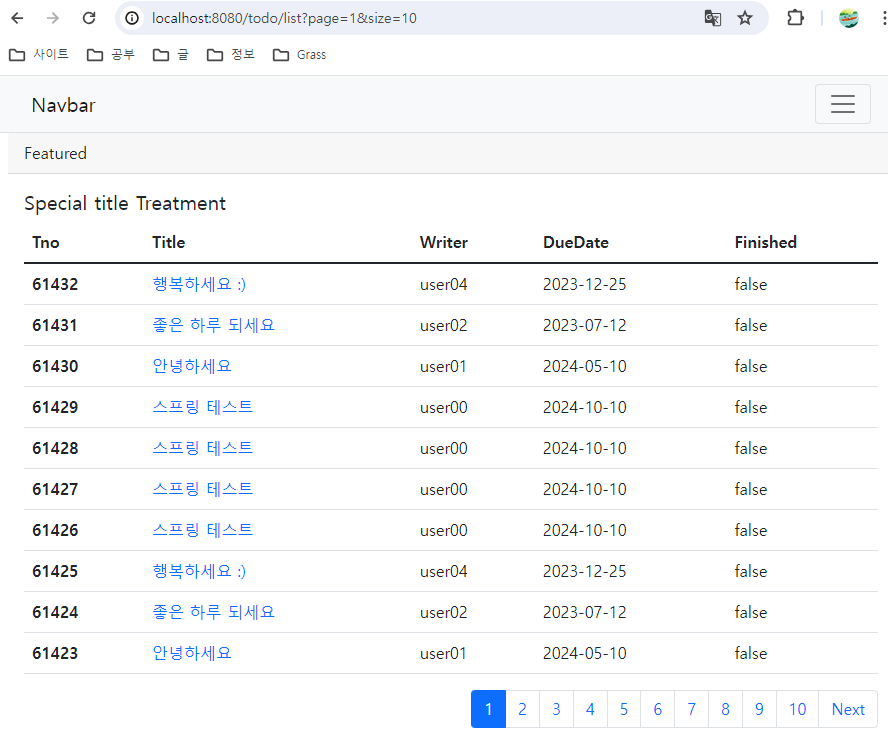This screenshot has height=748, width=888.
Task: Open the Chrome profile avatar
Action: coord(848,18)
